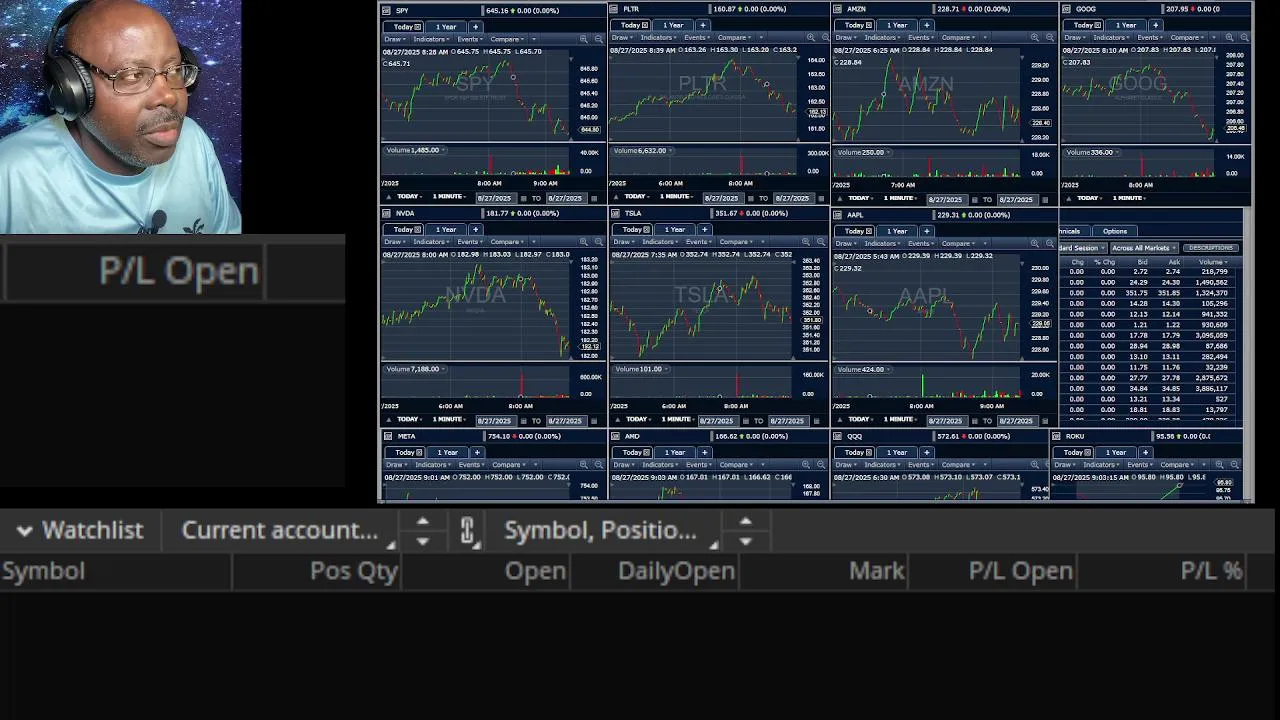Open the Across All Markets dropdown
This screenshot has height=720, width=1280.
1143,248
